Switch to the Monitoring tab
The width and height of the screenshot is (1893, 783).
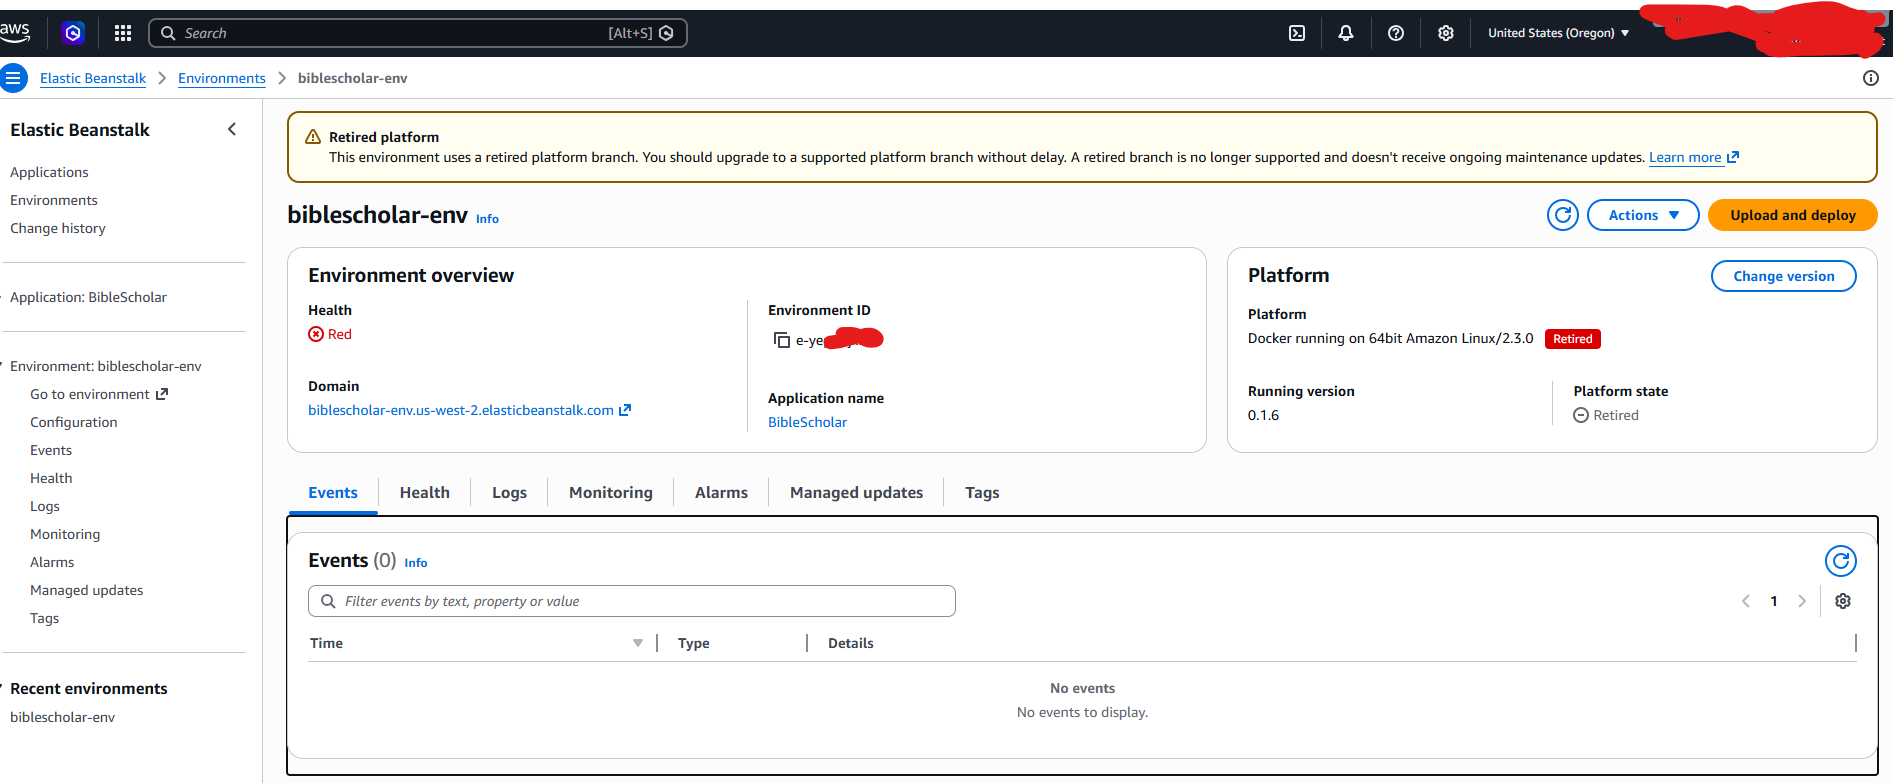611,492
